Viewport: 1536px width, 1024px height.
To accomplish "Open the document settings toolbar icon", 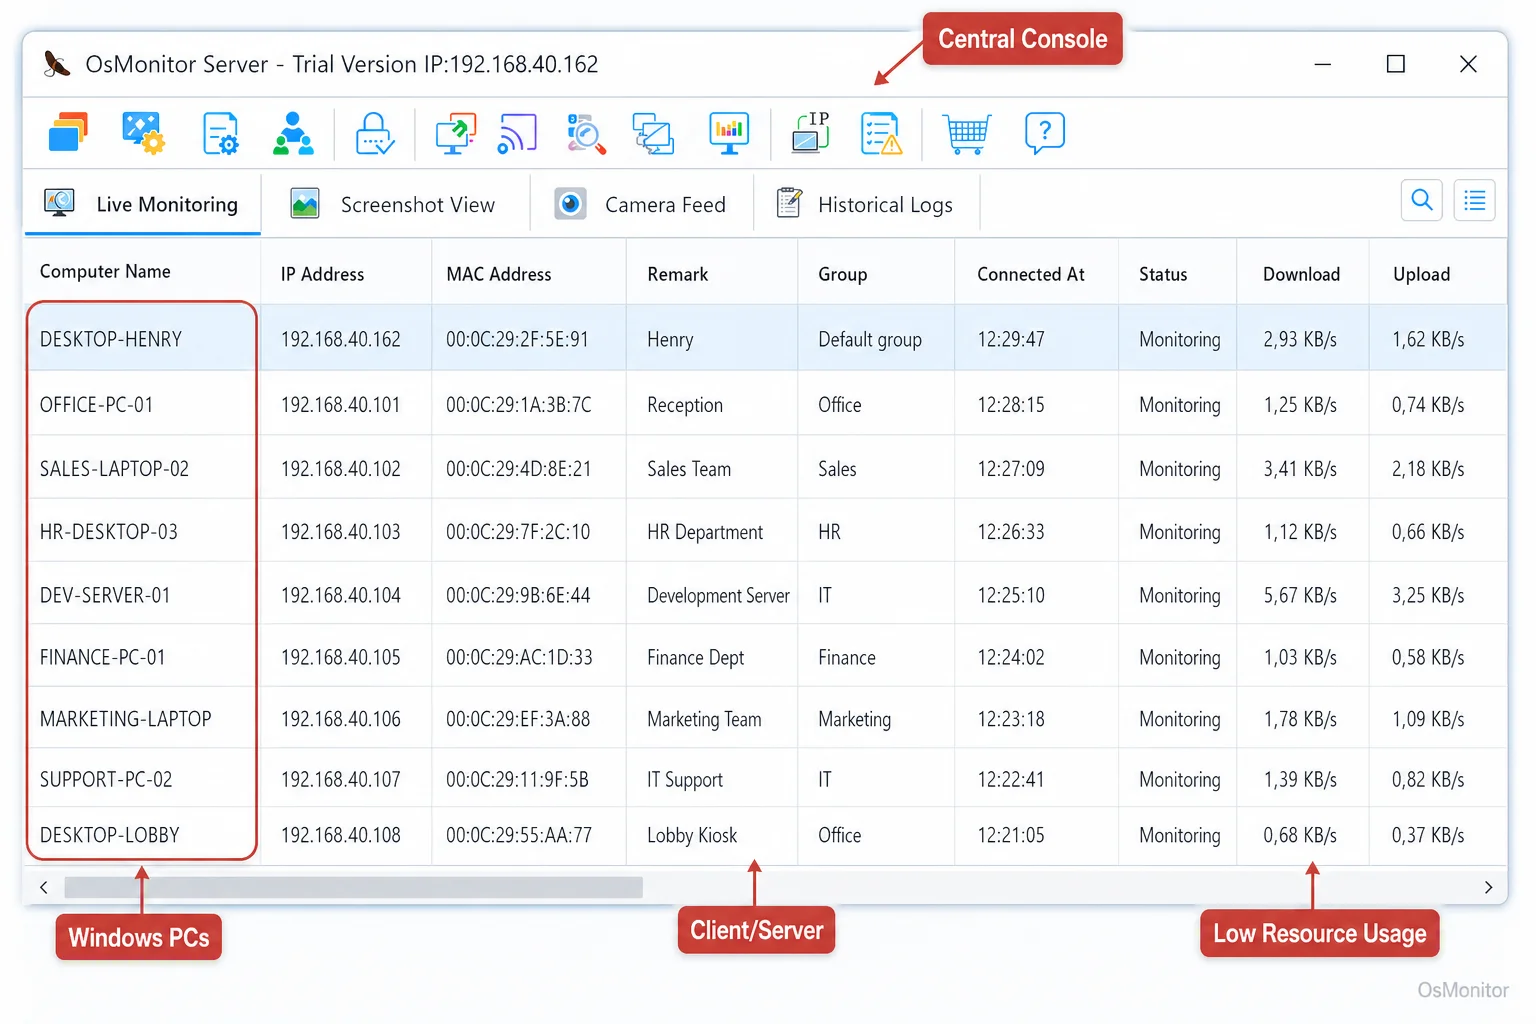I will [x=220, y=133].
